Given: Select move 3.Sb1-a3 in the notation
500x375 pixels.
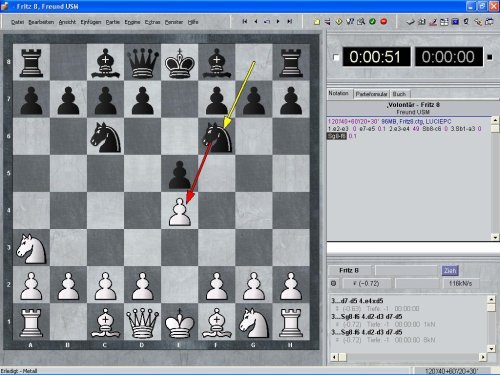Looking at the screenshot, I should 463,129.
